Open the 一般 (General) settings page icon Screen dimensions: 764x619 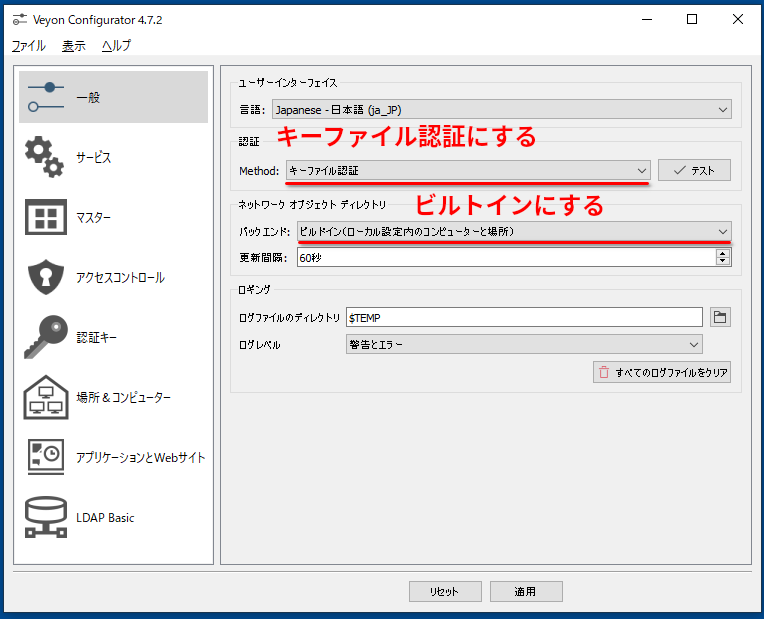point(46,97)
